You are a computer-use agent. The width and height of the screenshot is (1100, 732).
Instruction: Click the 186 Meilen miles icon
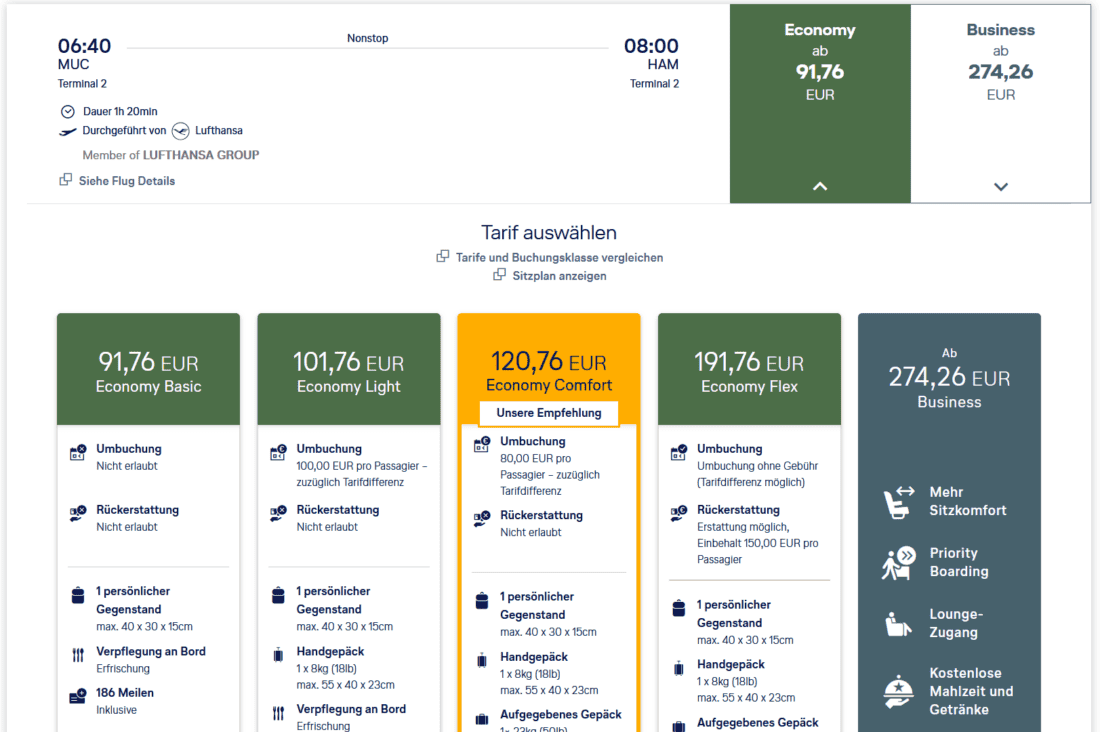[78, 696]
